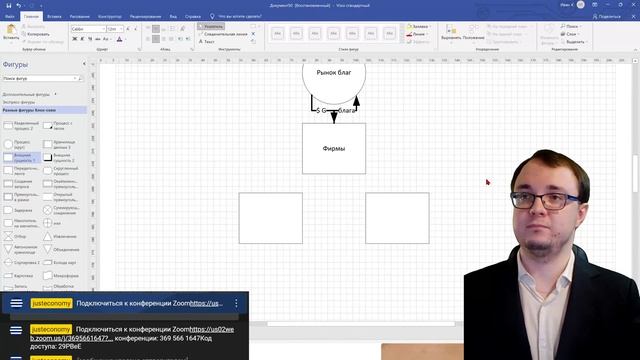Image resolution: width=640 pixels, height=360 pixels.
Task: Click the Save icon in the title bar
Action: click(9, 5)
